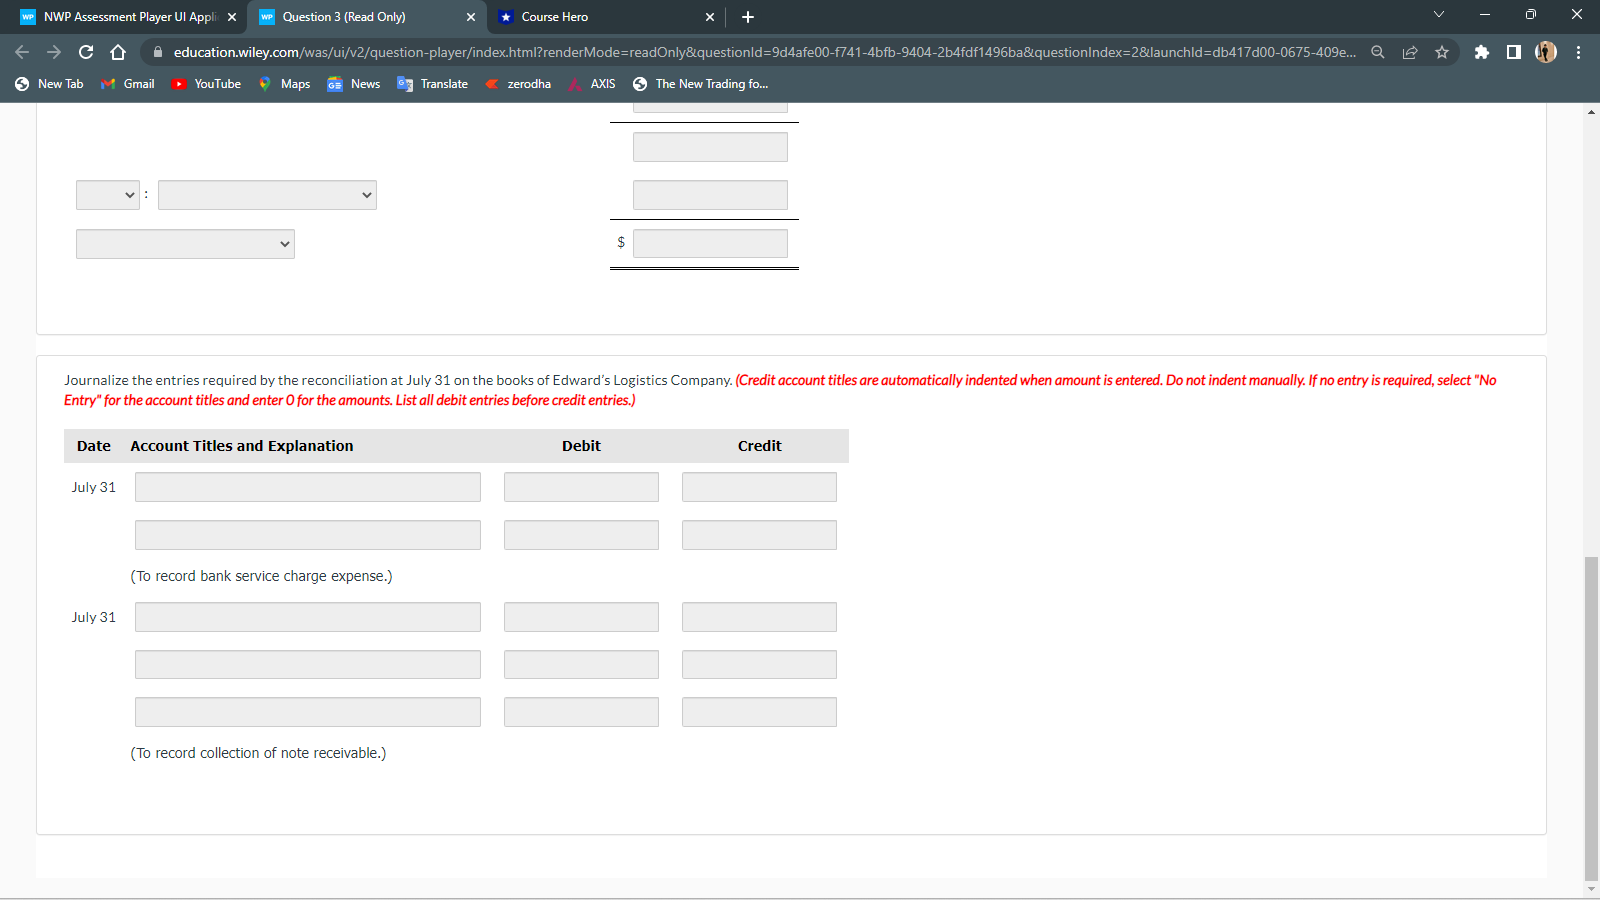The image size is (1600, 900).
Task: Close the Course Hero tab
Action: 710,17
